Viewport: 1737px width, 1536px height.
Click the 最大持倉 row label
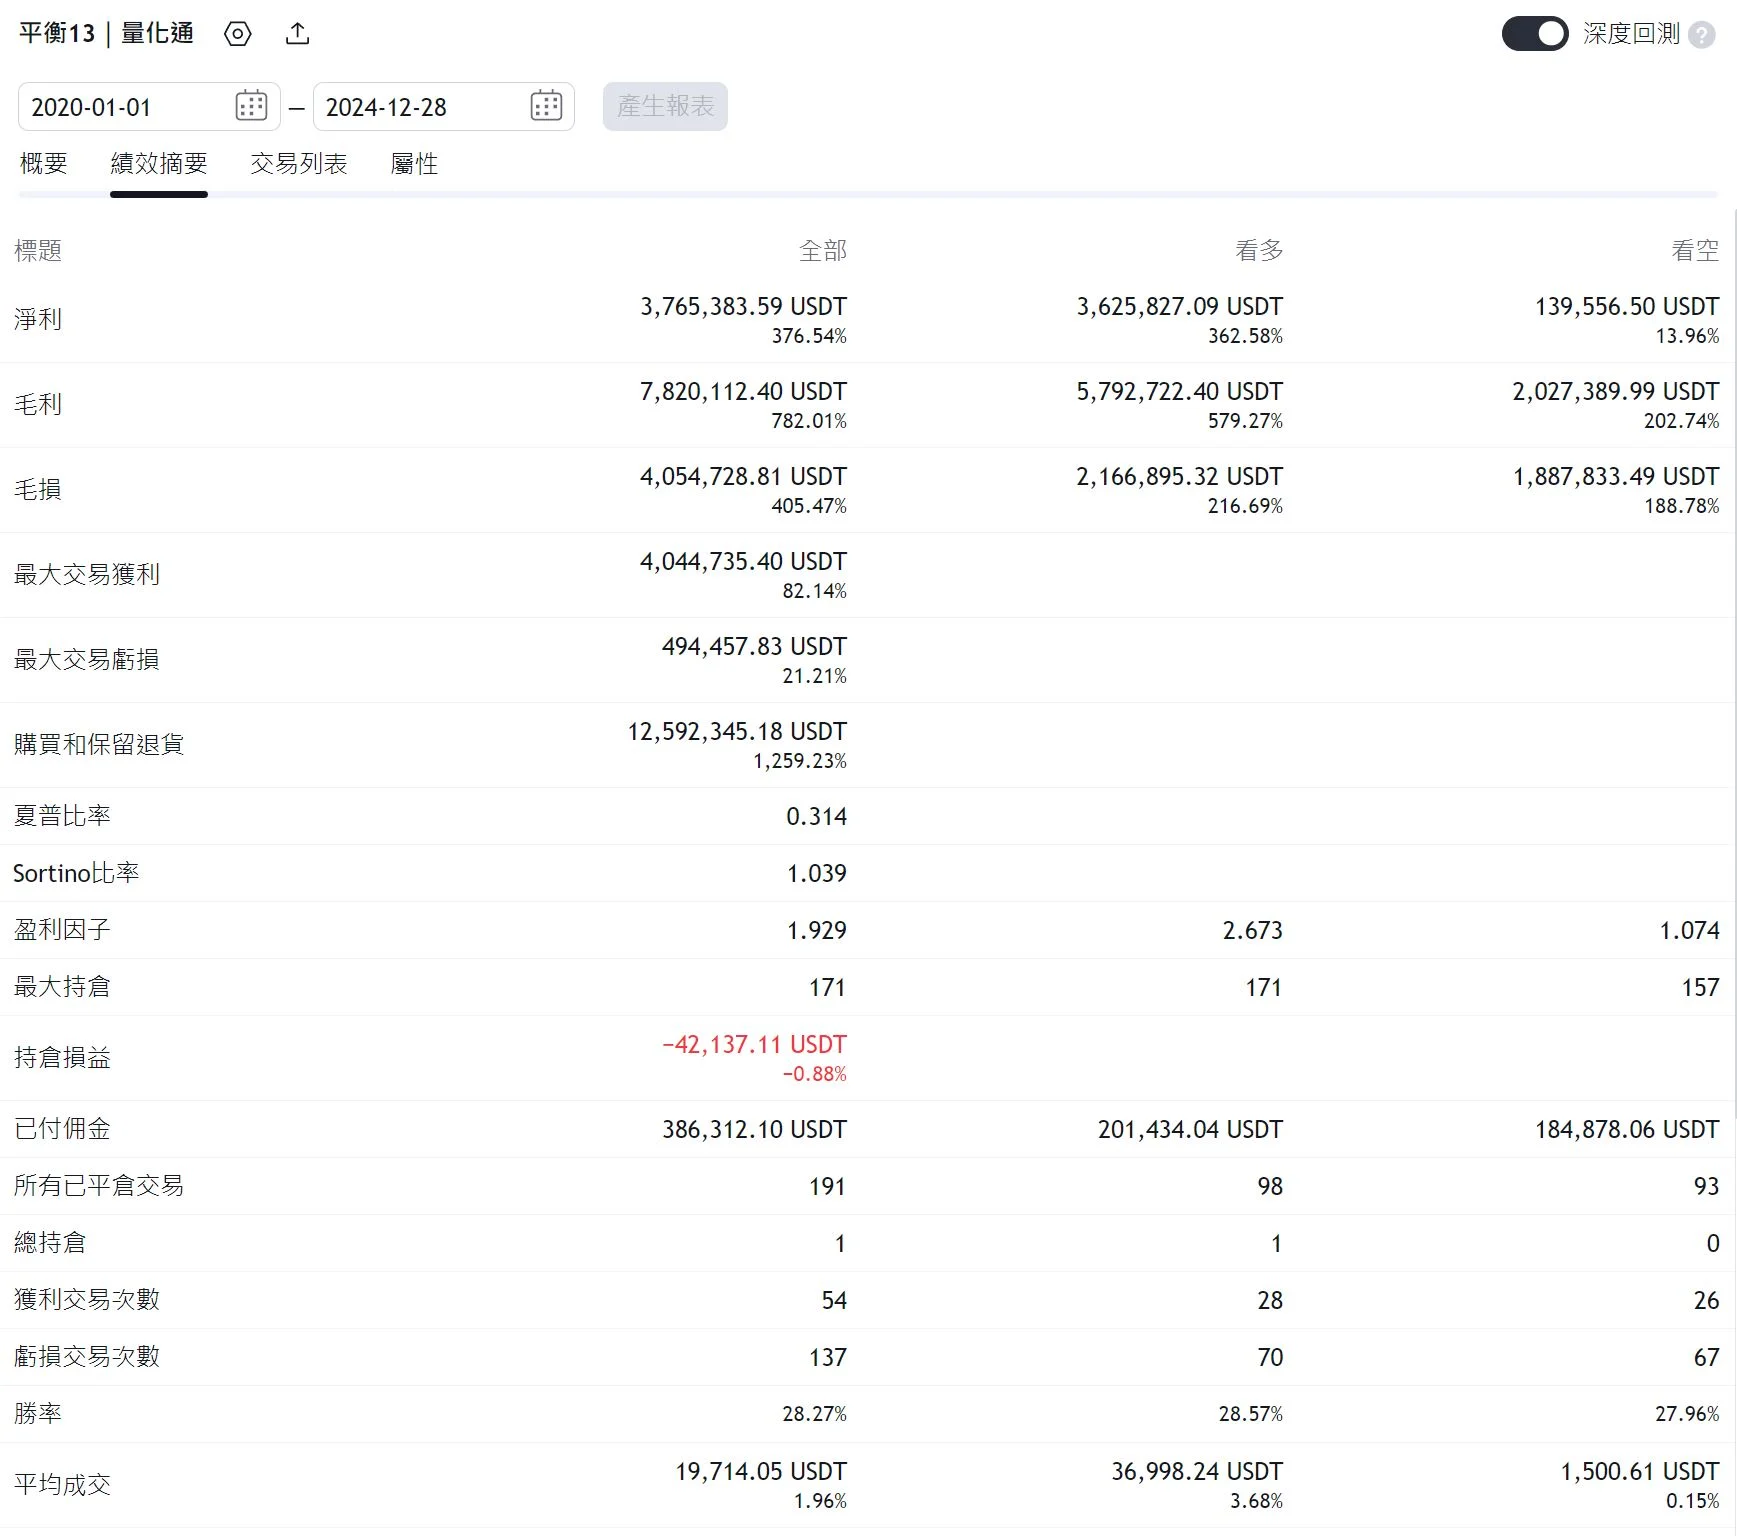pos(62,987)
